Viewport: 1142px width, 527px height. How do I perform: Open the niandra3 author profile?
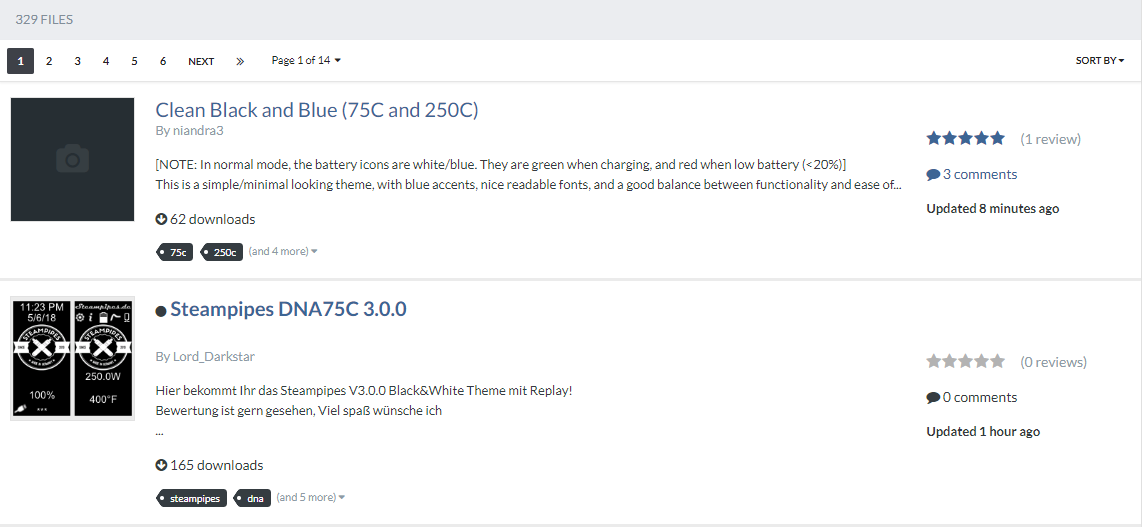click(x=197, y=131)
